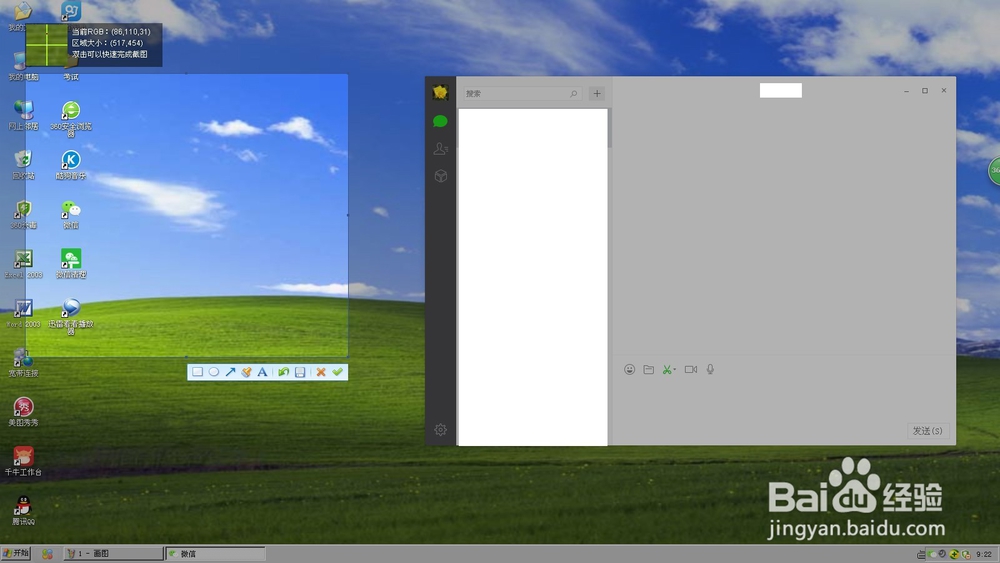Expand the screenshot scissors dropdown arrow
The width and height of the screenshot is (1000, 563).
pyautogui.click(x=675, y=369)
